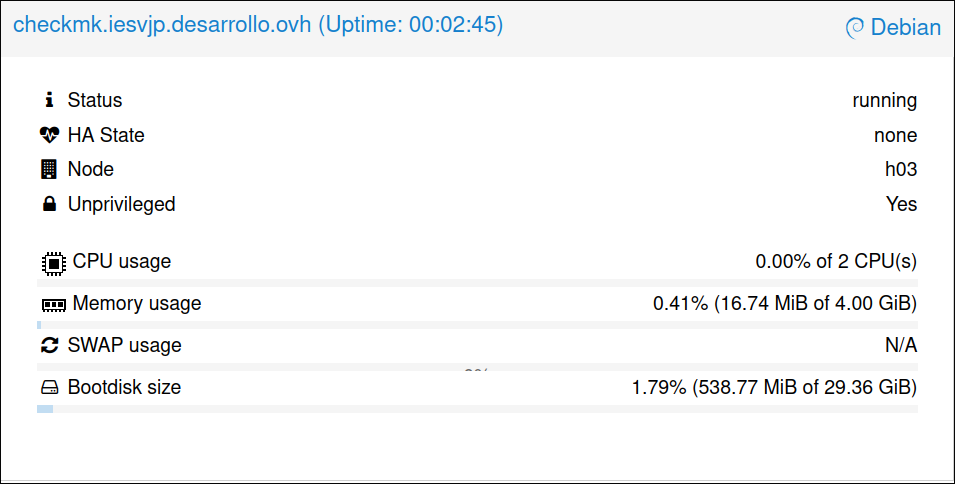Click the Bootdisk size progress bar

coord(477,408)
